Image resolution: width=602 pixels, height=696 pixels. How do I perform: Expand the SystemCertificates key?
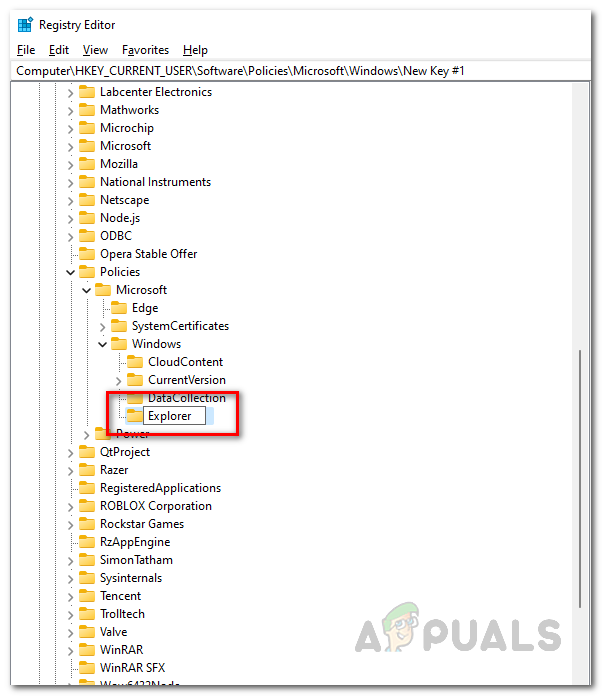(103, 327)
